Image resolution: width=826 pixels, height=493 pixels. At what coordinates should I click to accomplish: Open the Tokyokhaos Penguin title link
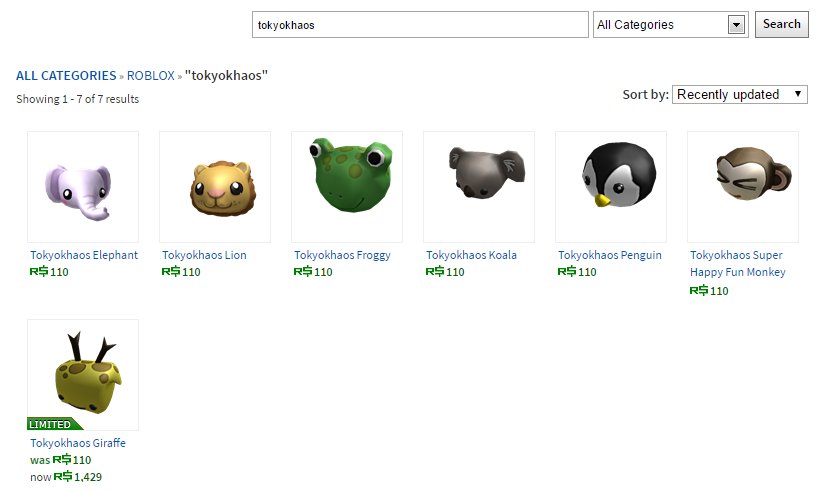coord(610,255)
